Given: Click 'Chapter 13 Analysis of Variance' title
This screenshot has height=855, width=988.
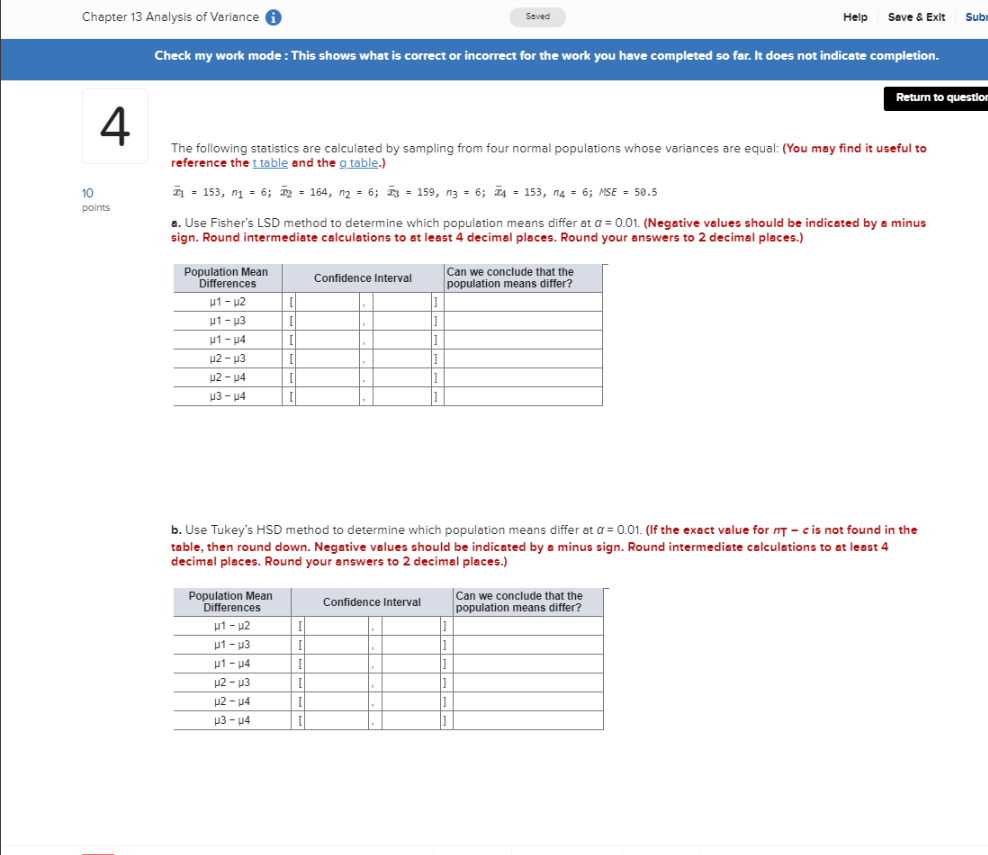Looking at the screenshot, I should 170,17.
